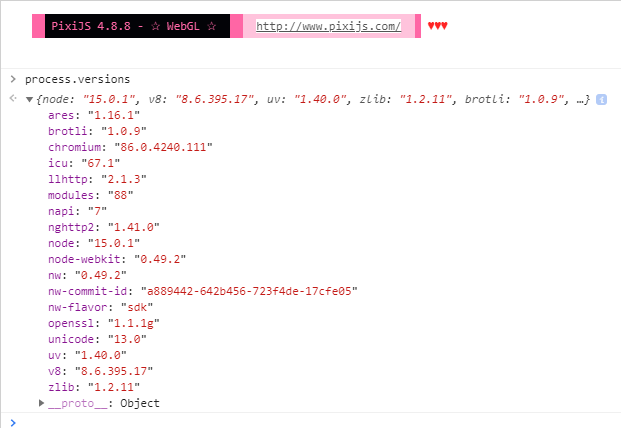Open the http://www.pixijs.com/ link
The image size is (621, 428).
coord(328,26)
